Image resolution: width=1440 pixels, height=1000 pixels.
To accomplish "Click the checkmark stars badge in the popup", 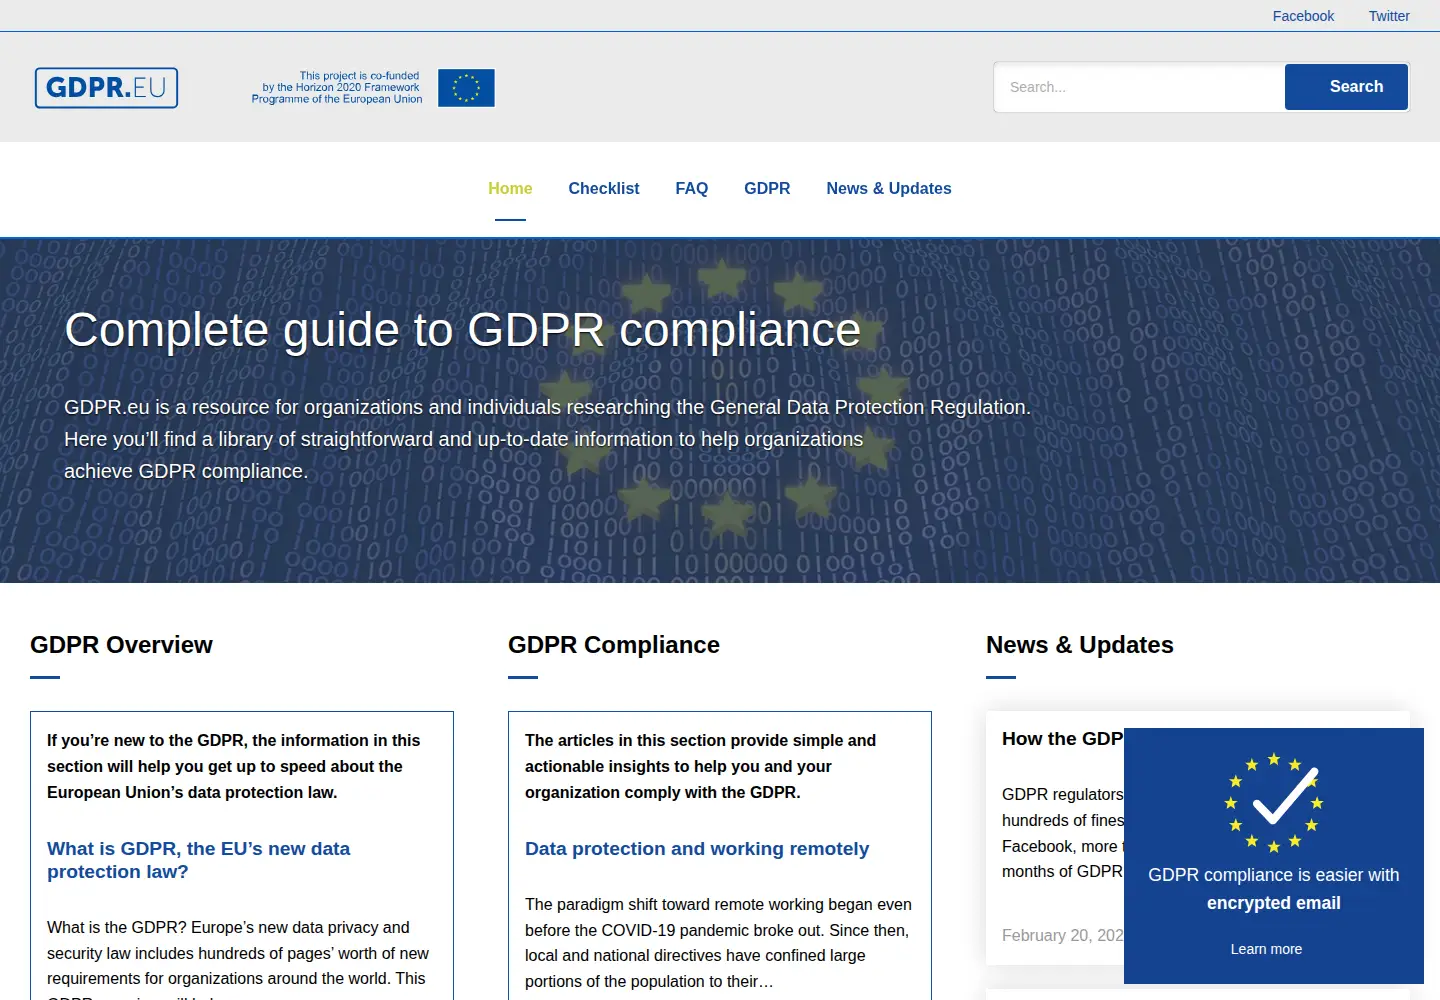I will 1274,803.
